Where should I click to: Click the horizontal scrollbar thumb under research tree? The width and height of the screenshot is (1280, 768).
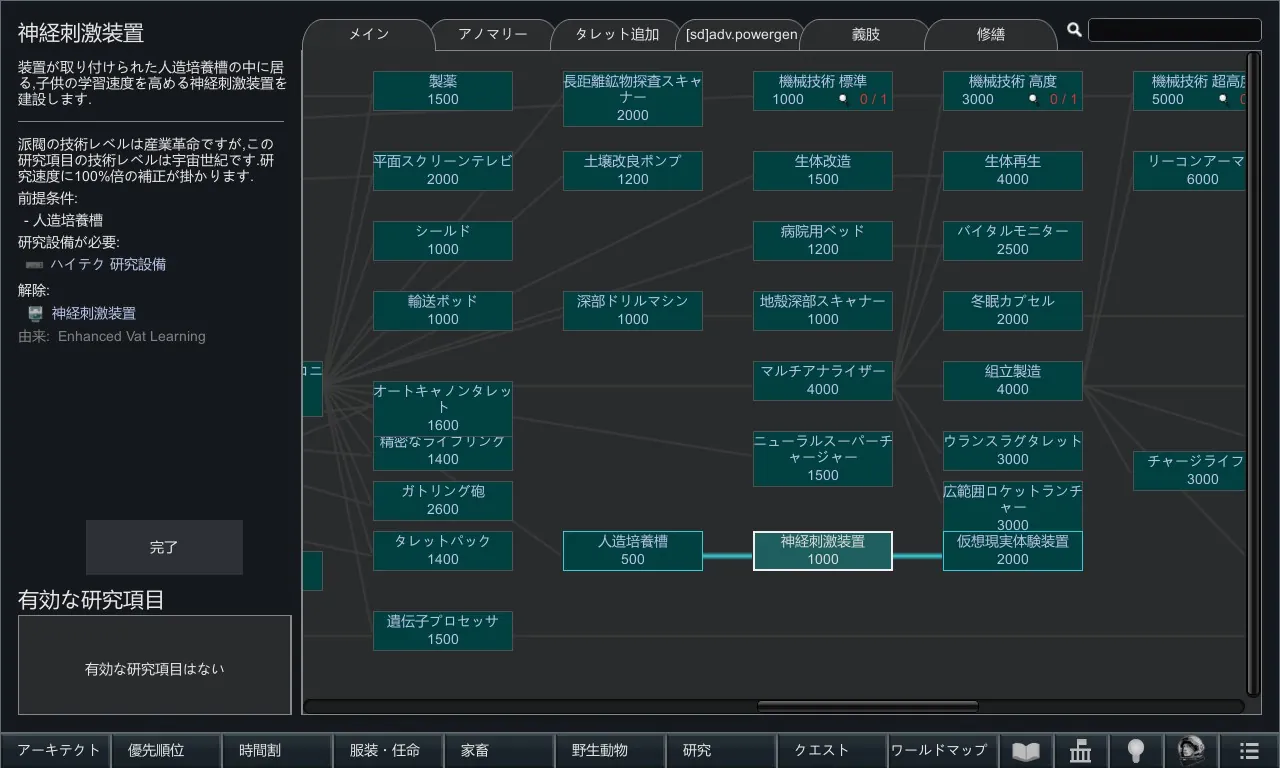pos(867,707)
